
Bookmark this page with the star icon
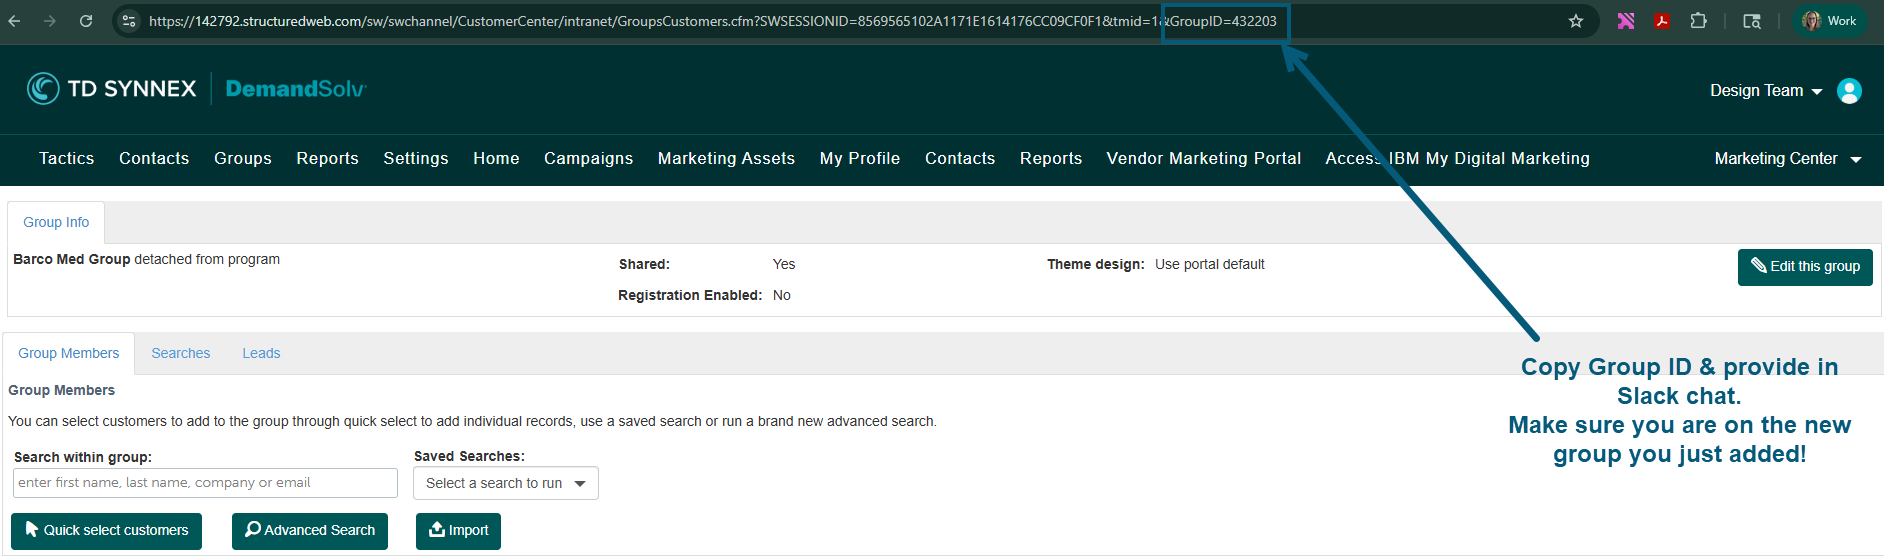point(1576,21)
